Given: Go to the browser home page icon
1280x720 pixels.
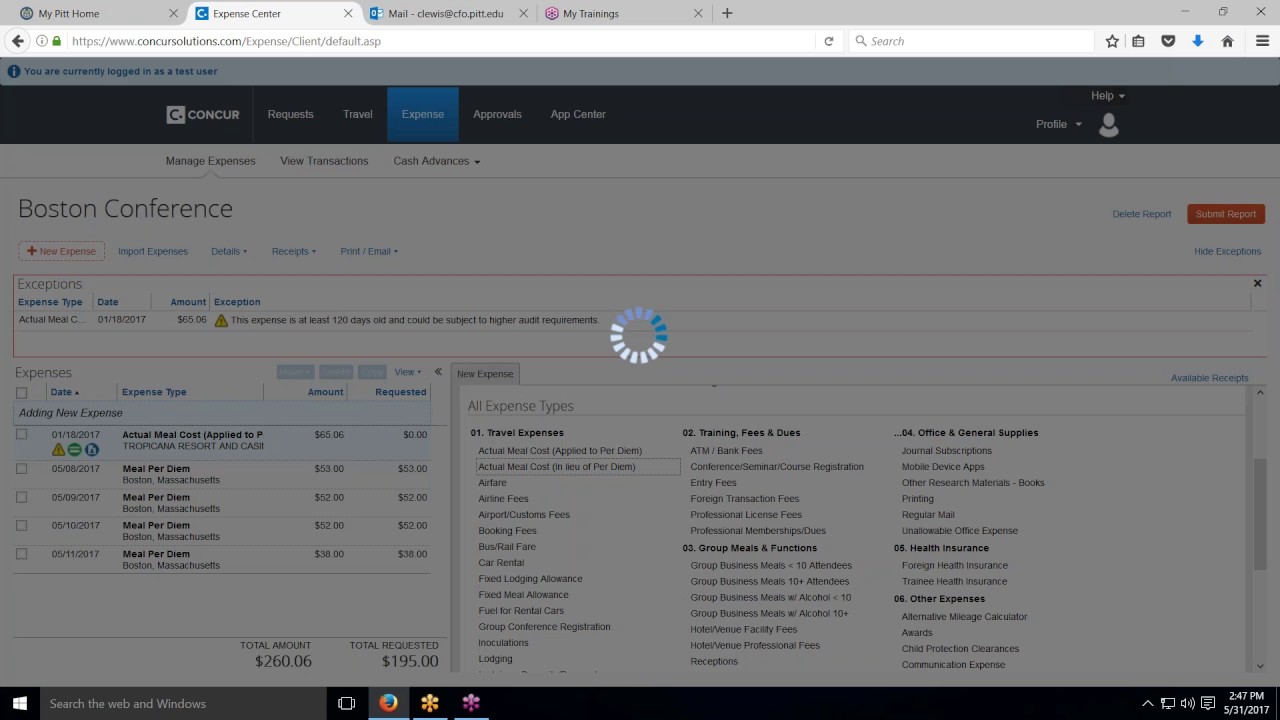Looking at the screenshot, I should pyautogui.click(x=1227, y=41).
